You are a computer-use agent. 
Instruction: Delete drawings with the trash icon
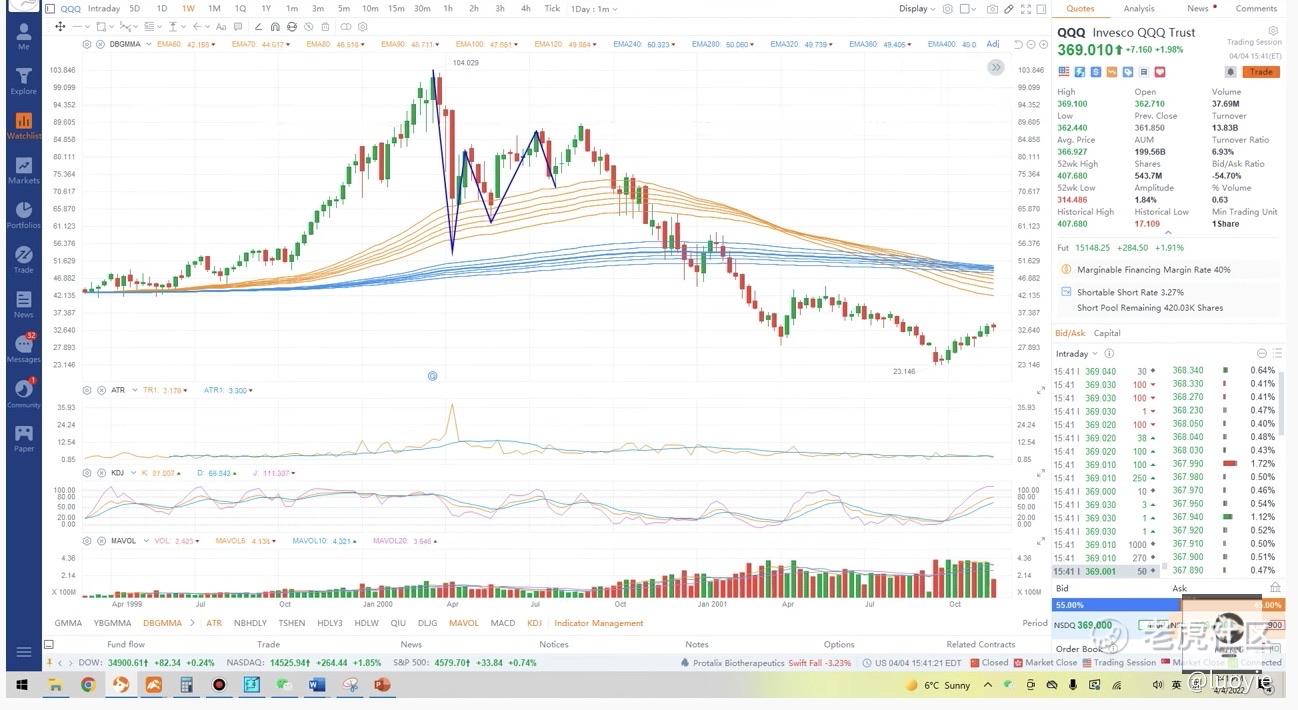click(326, 26)
